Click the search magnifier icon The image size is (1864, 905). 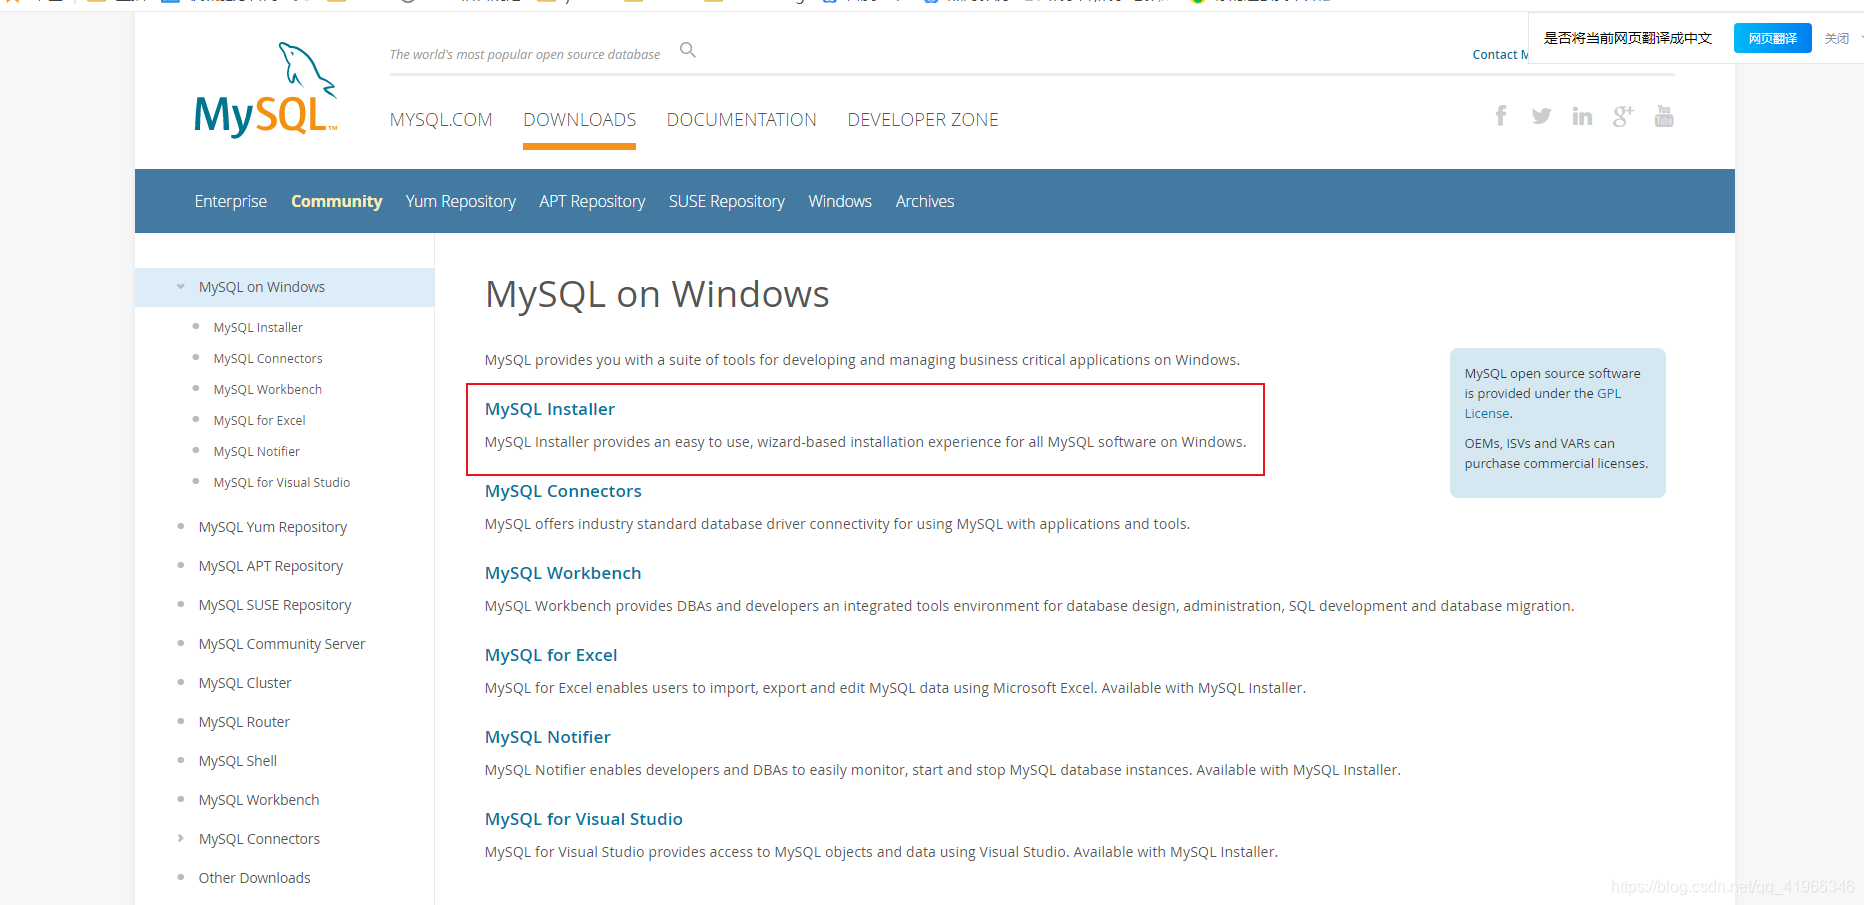(x=688, y=50)
